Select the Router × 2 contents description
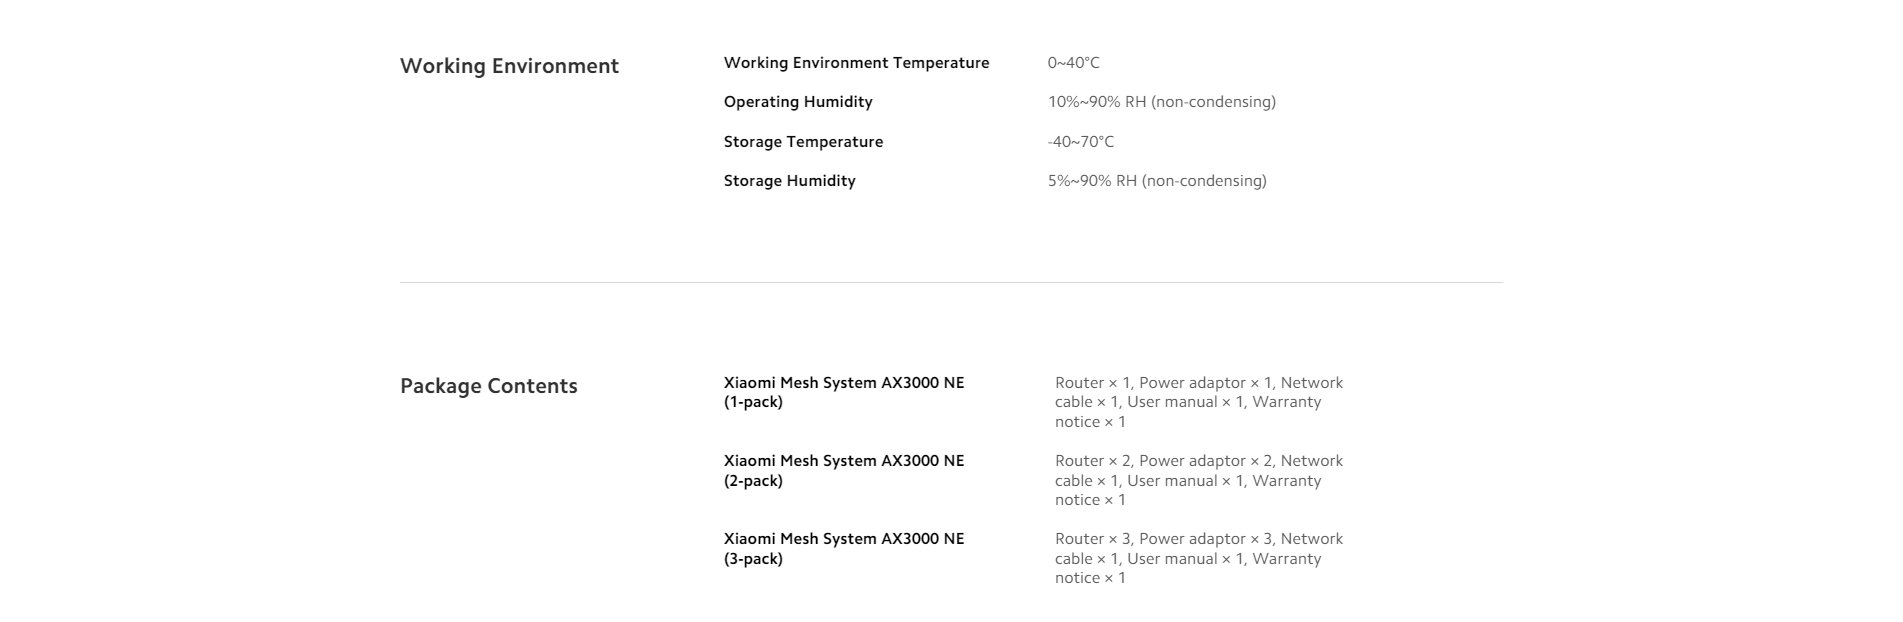This screenshot has height=622, width=1903. 1199,480
